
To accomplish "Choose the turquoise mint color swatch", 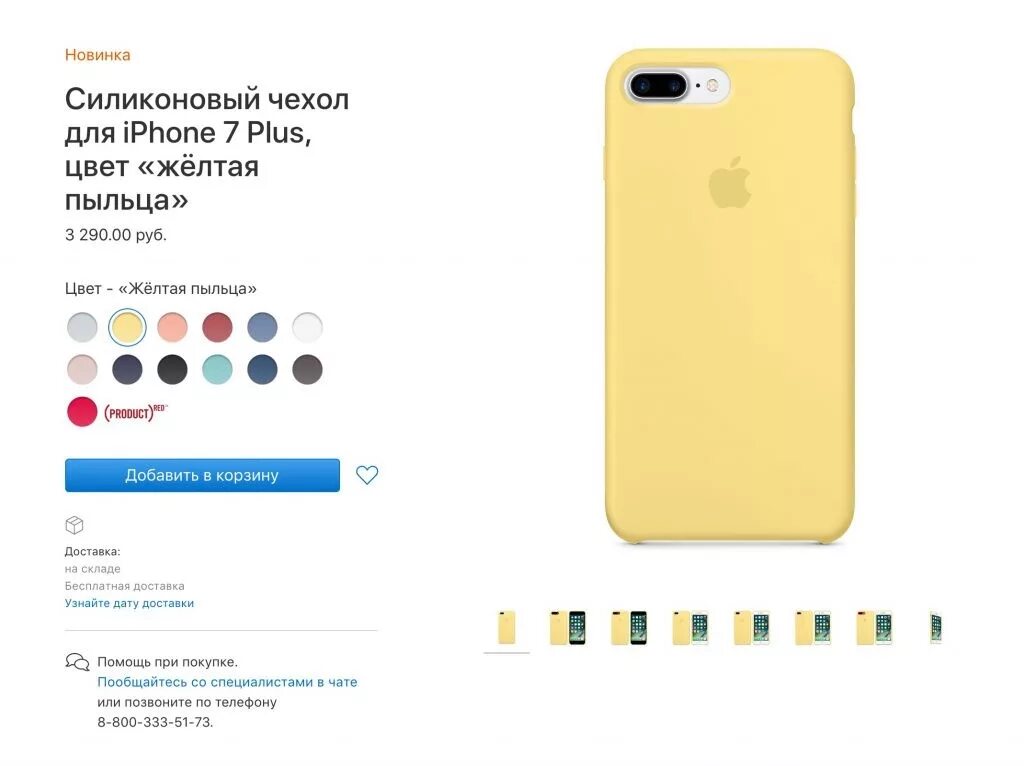I will [x=217, y=370].
